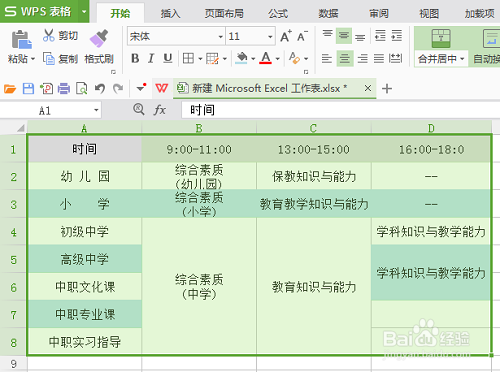Select the Format Painter brush
The height and width of the screenshot is (372, 500).
(99, 39)
